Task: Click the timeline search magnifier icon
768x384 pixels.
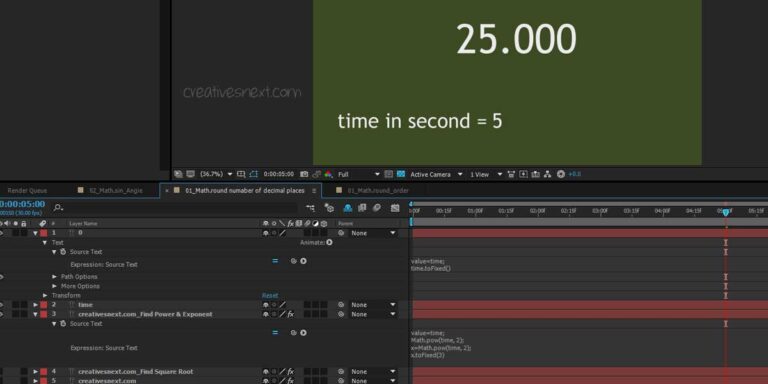Action: click(58, 208)
